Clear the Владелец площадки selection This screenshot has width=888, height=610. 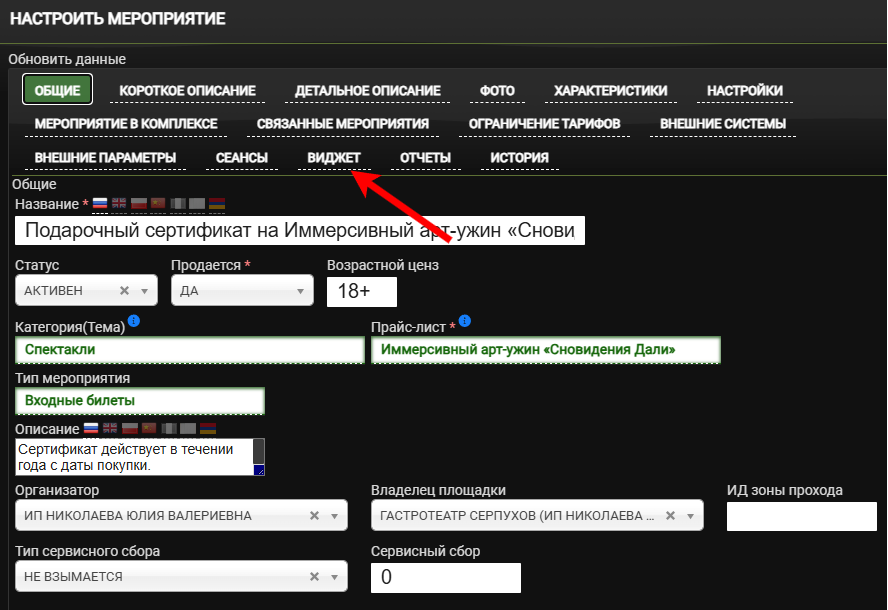pos(669,516)
